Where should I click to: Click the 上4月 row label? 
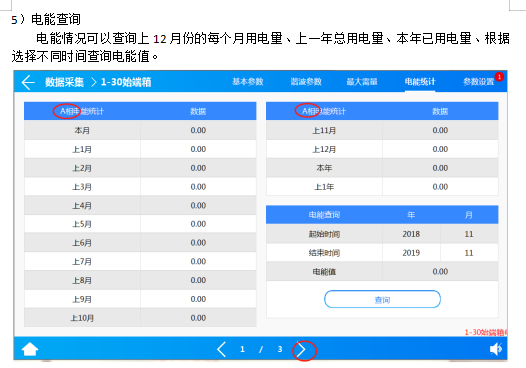pyautogui.click(x=82, y=205)
